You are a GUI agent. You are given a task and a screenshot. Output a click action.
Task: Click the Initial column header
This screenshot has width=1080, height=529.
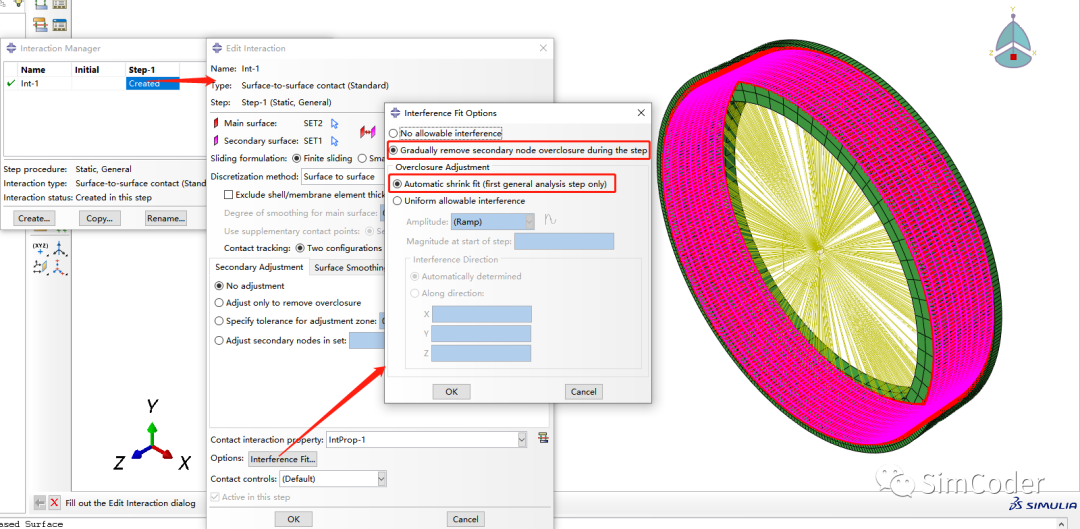pos(98,70)
